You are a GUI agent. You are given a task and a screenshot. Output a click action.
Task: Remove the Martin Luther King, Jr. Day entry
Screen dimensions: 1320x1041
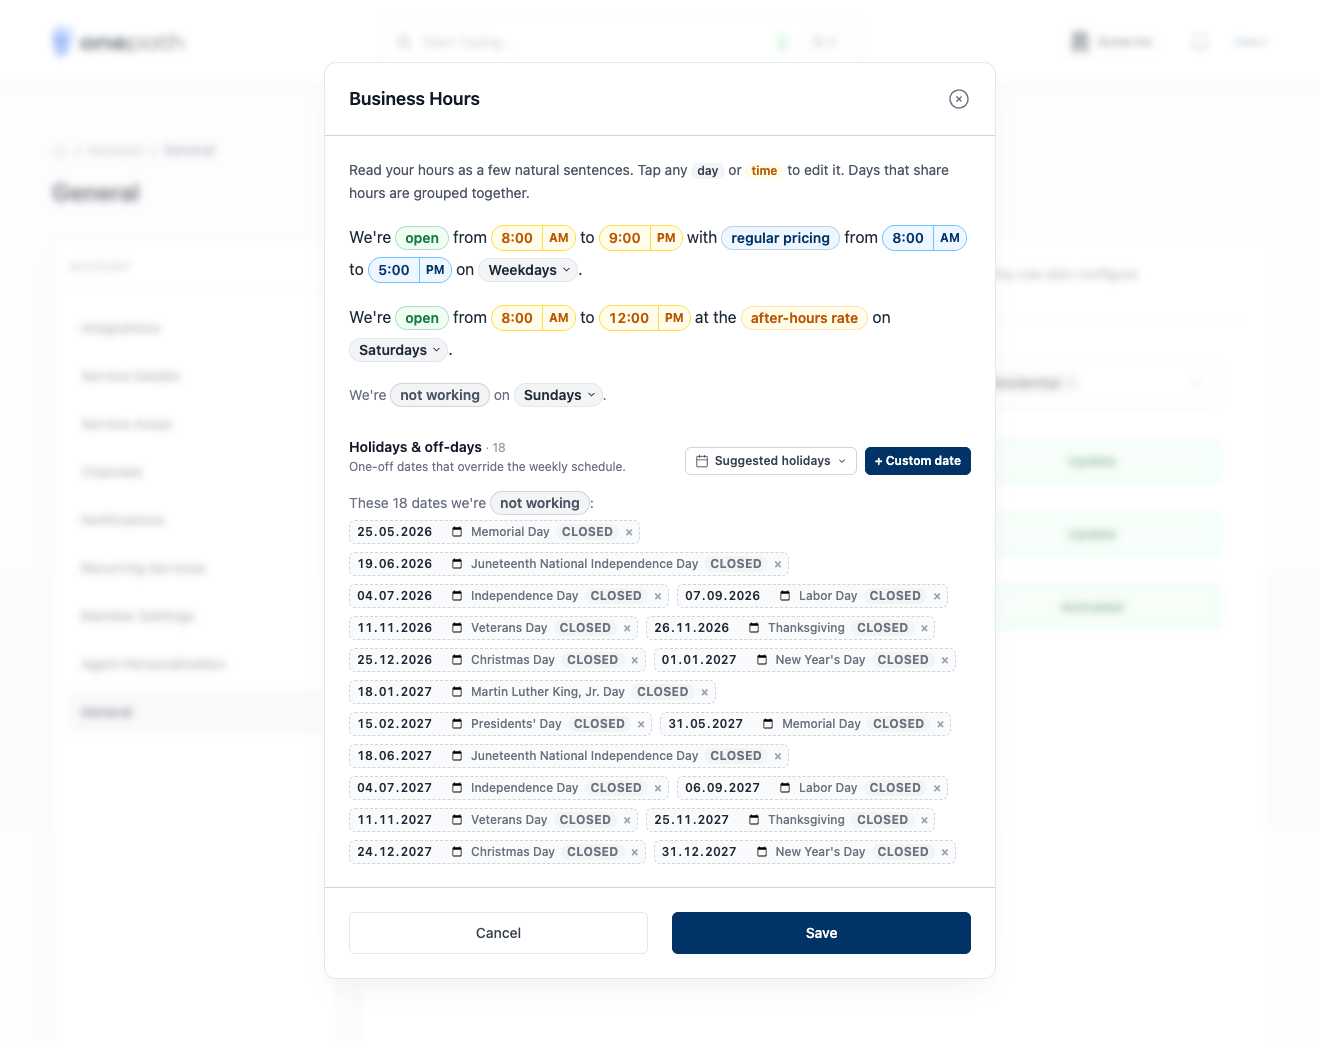[705, 693]
